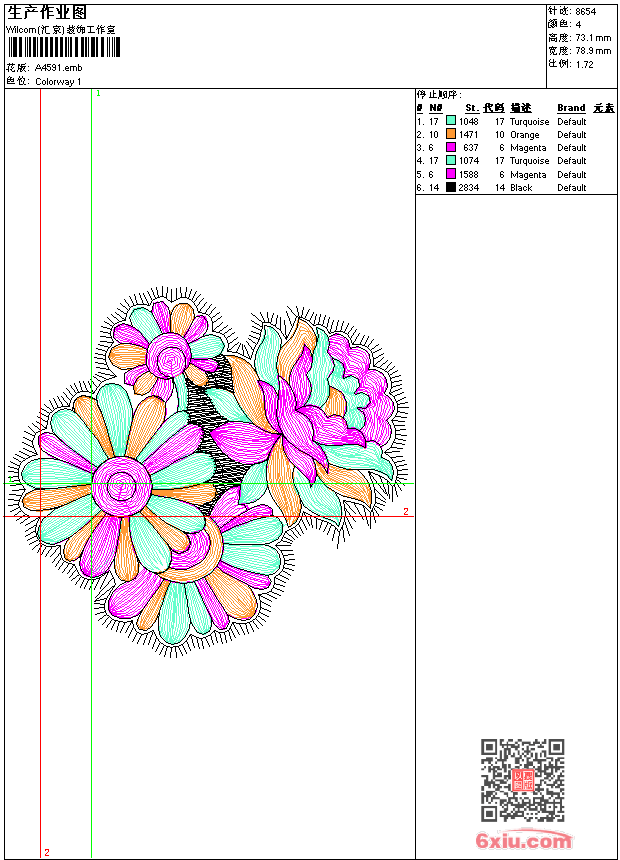The width and height of the screenshot is (620, 860).
Task: Click the width value '78.9 mm'
Action: (593, 51)
